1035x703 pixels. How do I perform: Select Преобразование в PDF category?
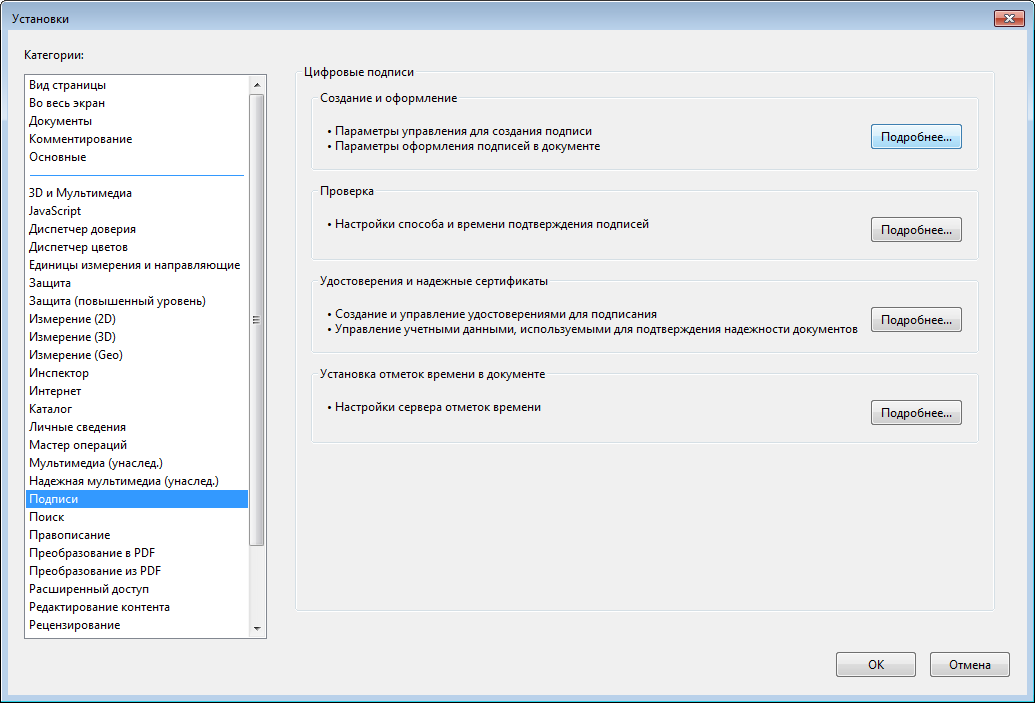point(92,553)
